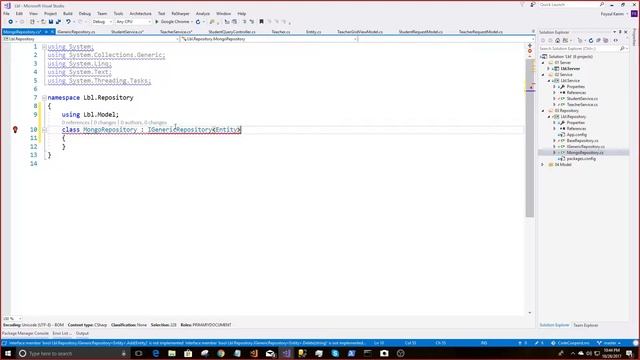
Task: Click the Solution Explorer Refresh icon
Action: pos(591,40)
